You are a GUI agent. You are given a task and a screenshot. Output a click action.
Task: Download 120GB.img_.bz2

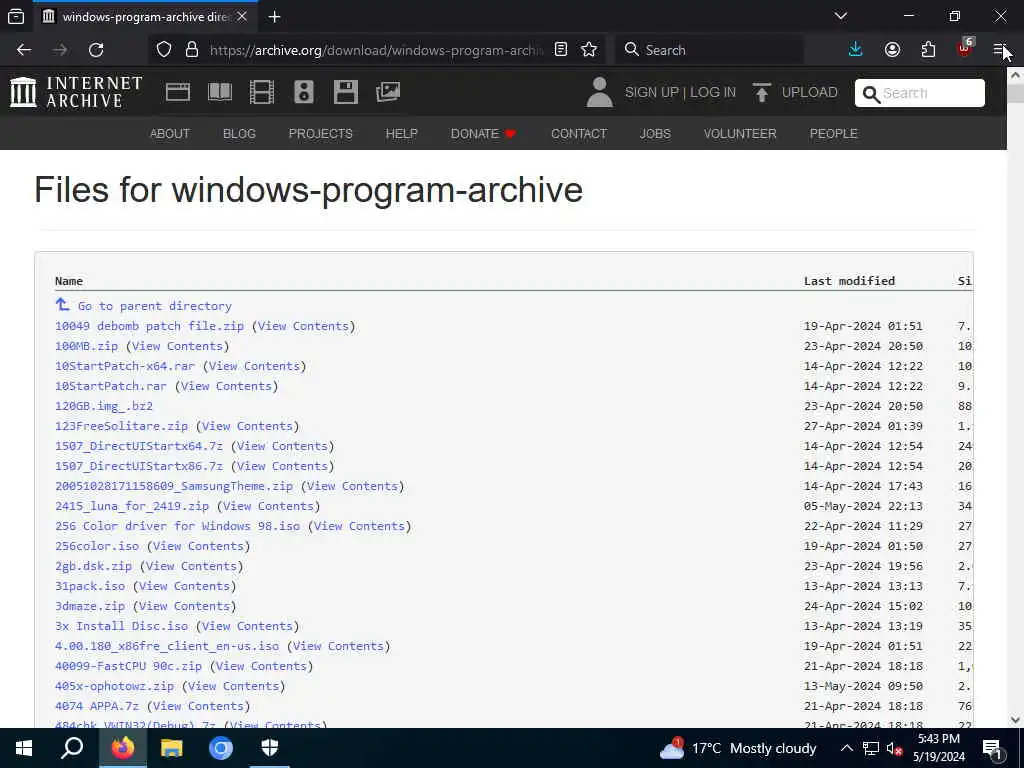click(x=104, y=406)
